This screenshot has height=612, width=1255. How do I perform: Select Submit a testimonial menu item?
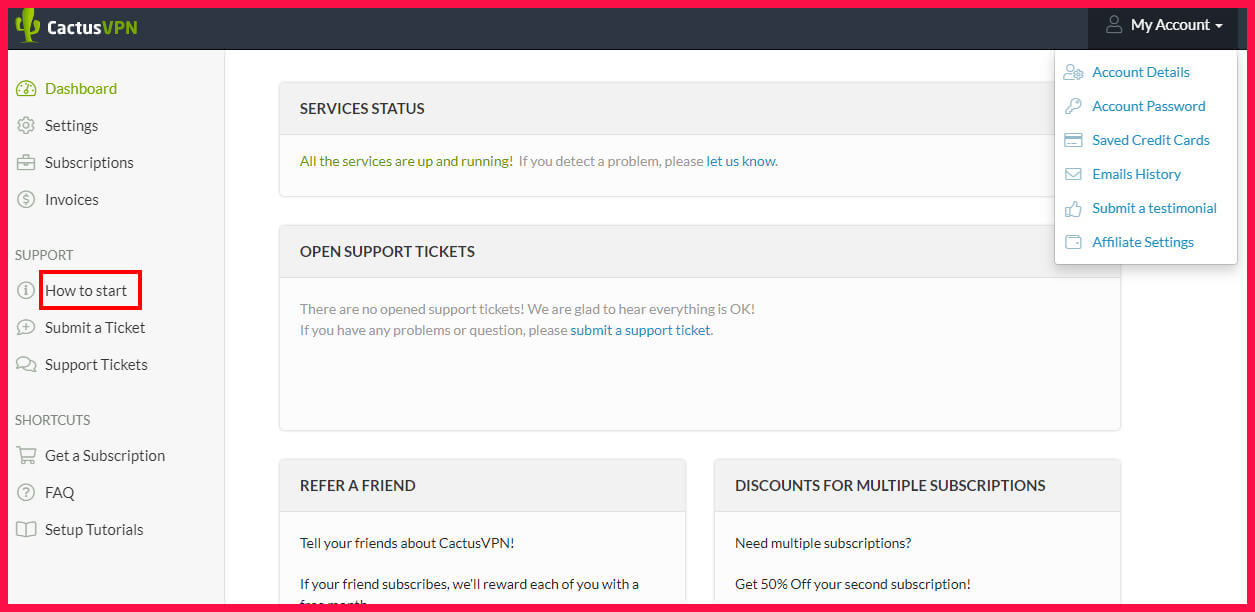pos(1154,208)
